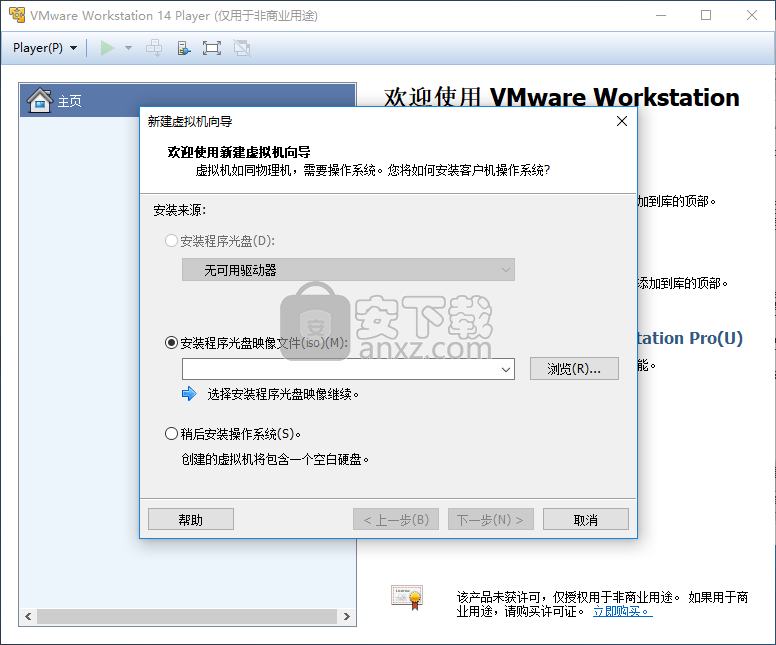The width and height of the screenshot is (776, 645).
Task: Open the Player(P) menu
Action: [45, 48]
